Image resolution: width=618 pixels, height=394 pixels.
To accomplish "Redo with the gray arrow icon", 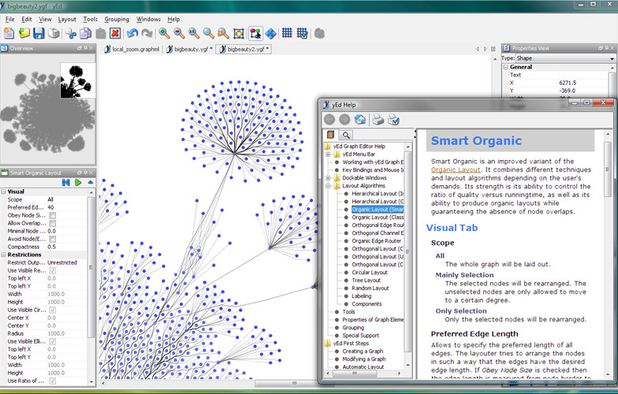I will pyautogui.click(x=147, y=33).
